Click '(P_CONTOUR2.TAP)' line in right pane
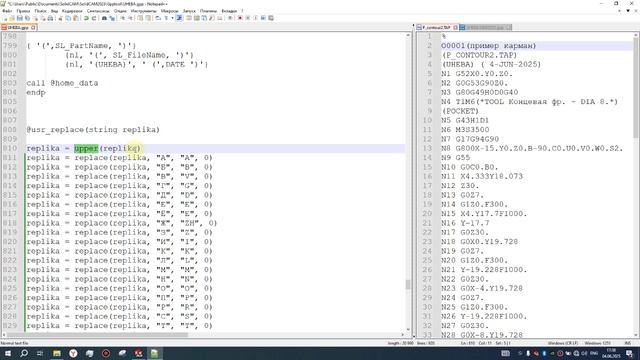This screenshot has height=360, width=640. tap(479, 55)
